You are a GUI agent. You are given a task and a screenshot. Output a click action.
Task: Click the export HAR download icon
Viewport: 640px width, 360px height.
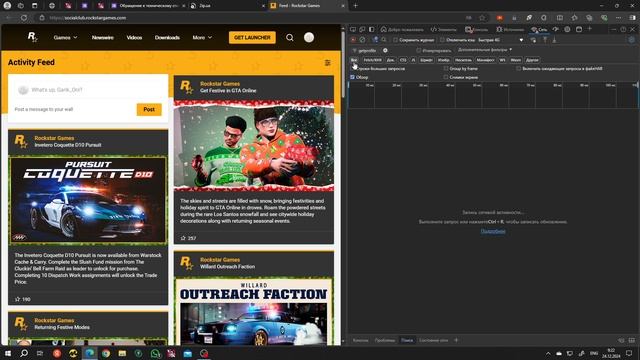point(554,40)
